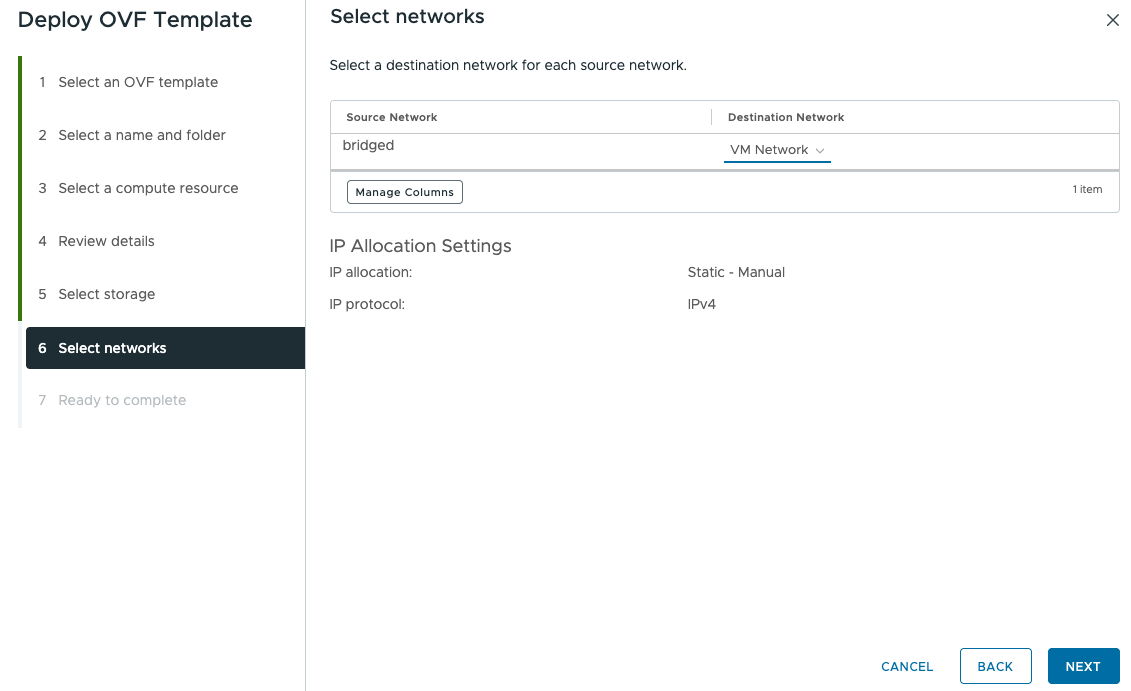The width and height of the screenshot is (1131, 691).
Task: Return to step 5 Select storage
Action: click(107, 293)
